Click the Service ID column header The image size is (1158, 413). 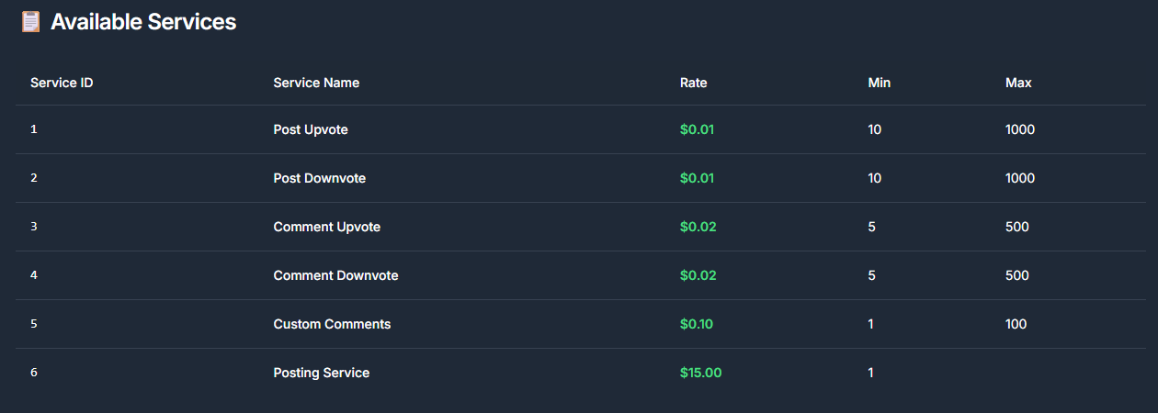point(61,83)
